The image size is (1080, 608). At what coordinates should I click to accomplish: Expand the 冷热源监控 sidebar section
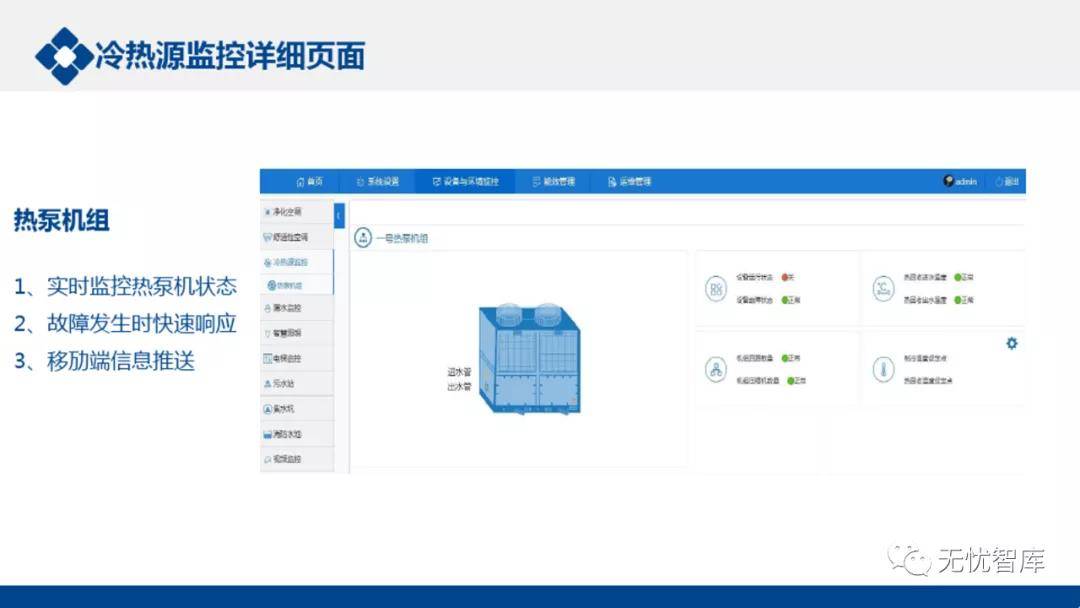[x=289, y=262]
